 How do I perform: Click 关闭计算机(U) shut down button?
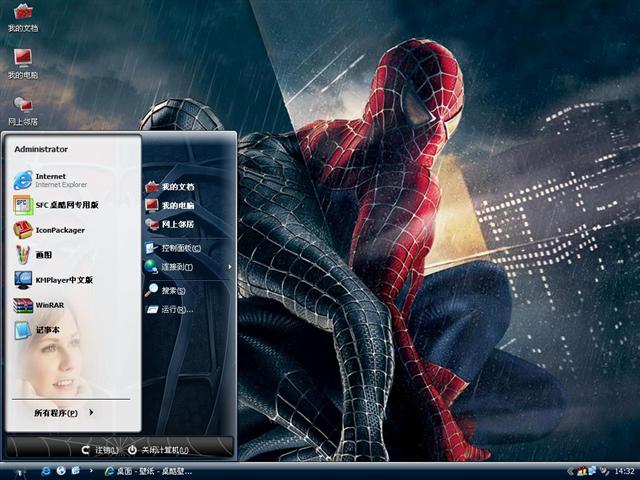158,450
